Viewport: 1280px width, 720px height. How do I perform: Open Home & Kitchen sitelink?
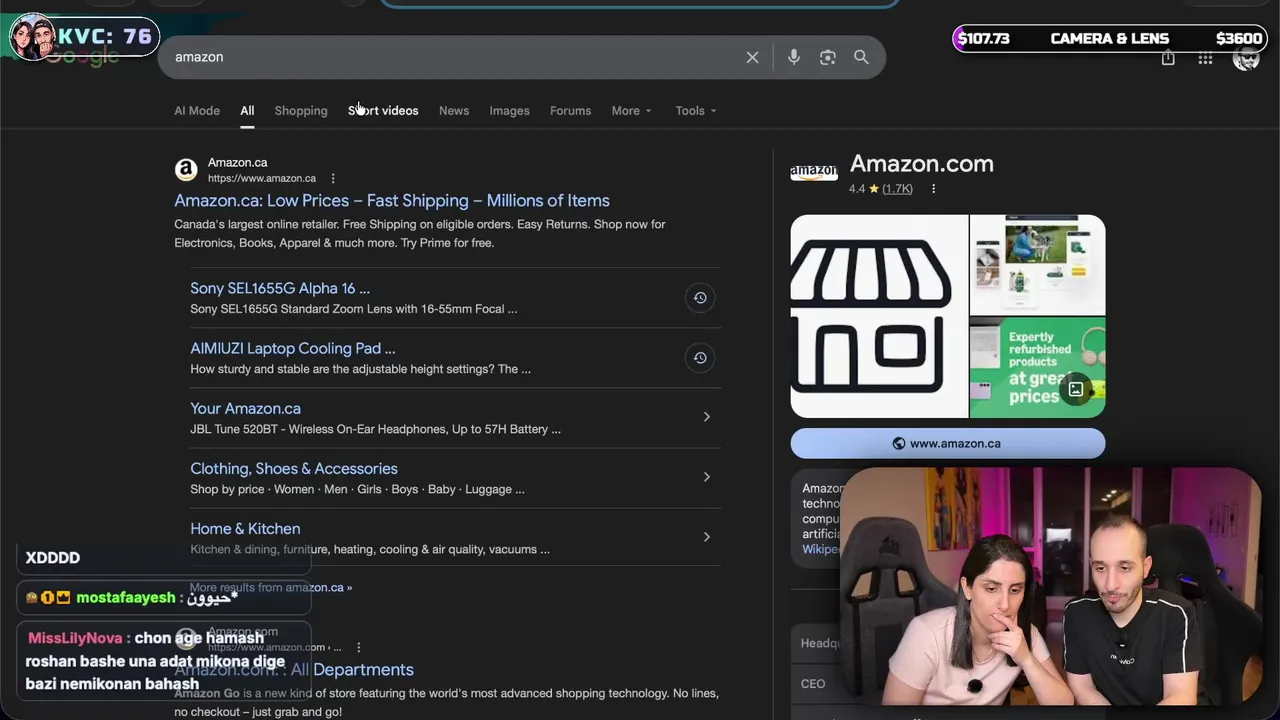point(245,528)
